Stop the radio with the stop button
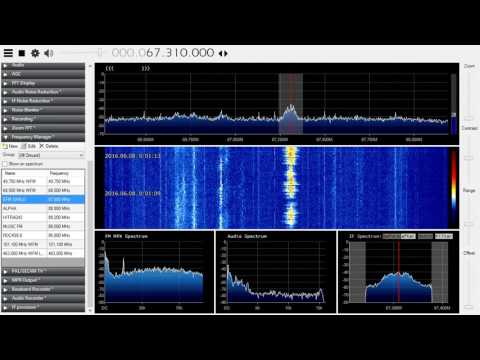The height and width of the screenshot is (360, 480). click(22, 53)
